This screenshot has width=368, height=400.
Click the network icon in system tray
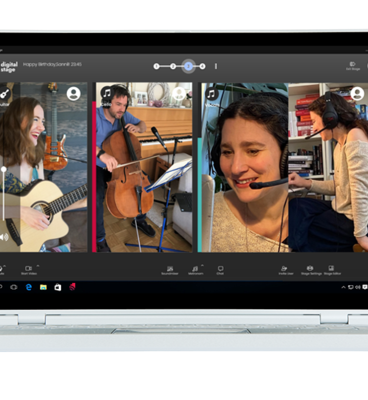point(351,287)
